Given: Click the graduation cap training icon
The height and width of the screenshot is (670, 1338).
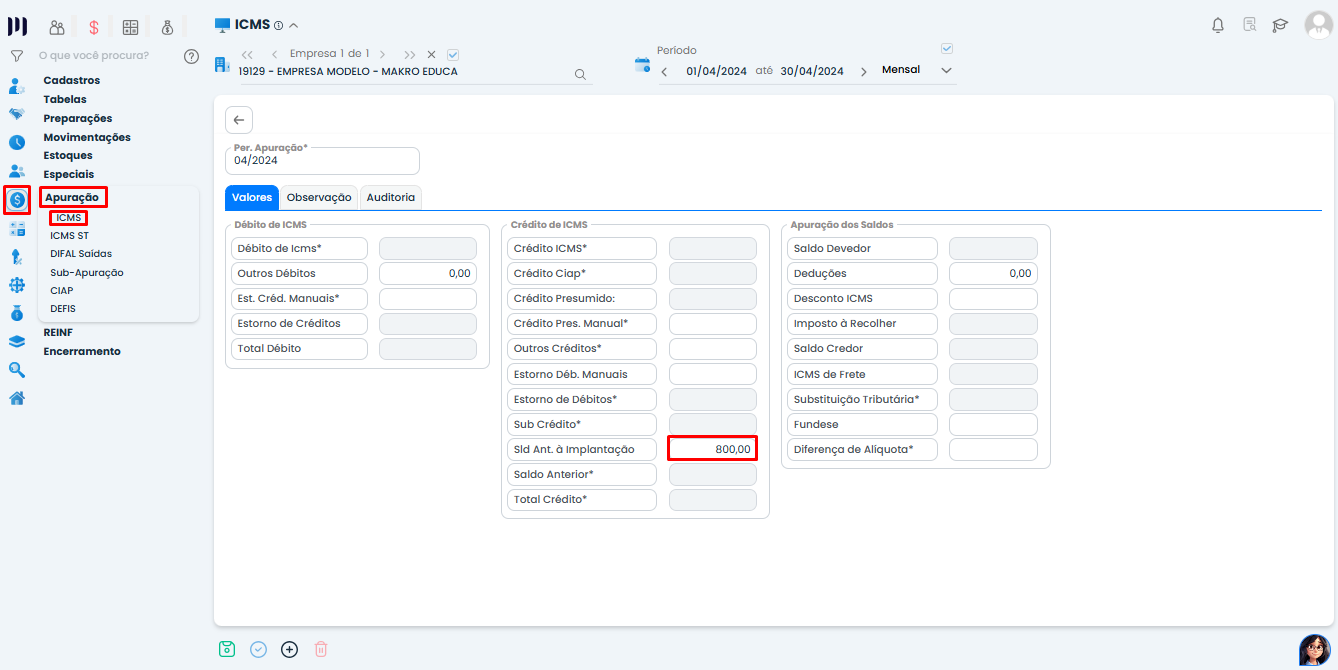Looking at the screenshot, I should (1280, 26).
